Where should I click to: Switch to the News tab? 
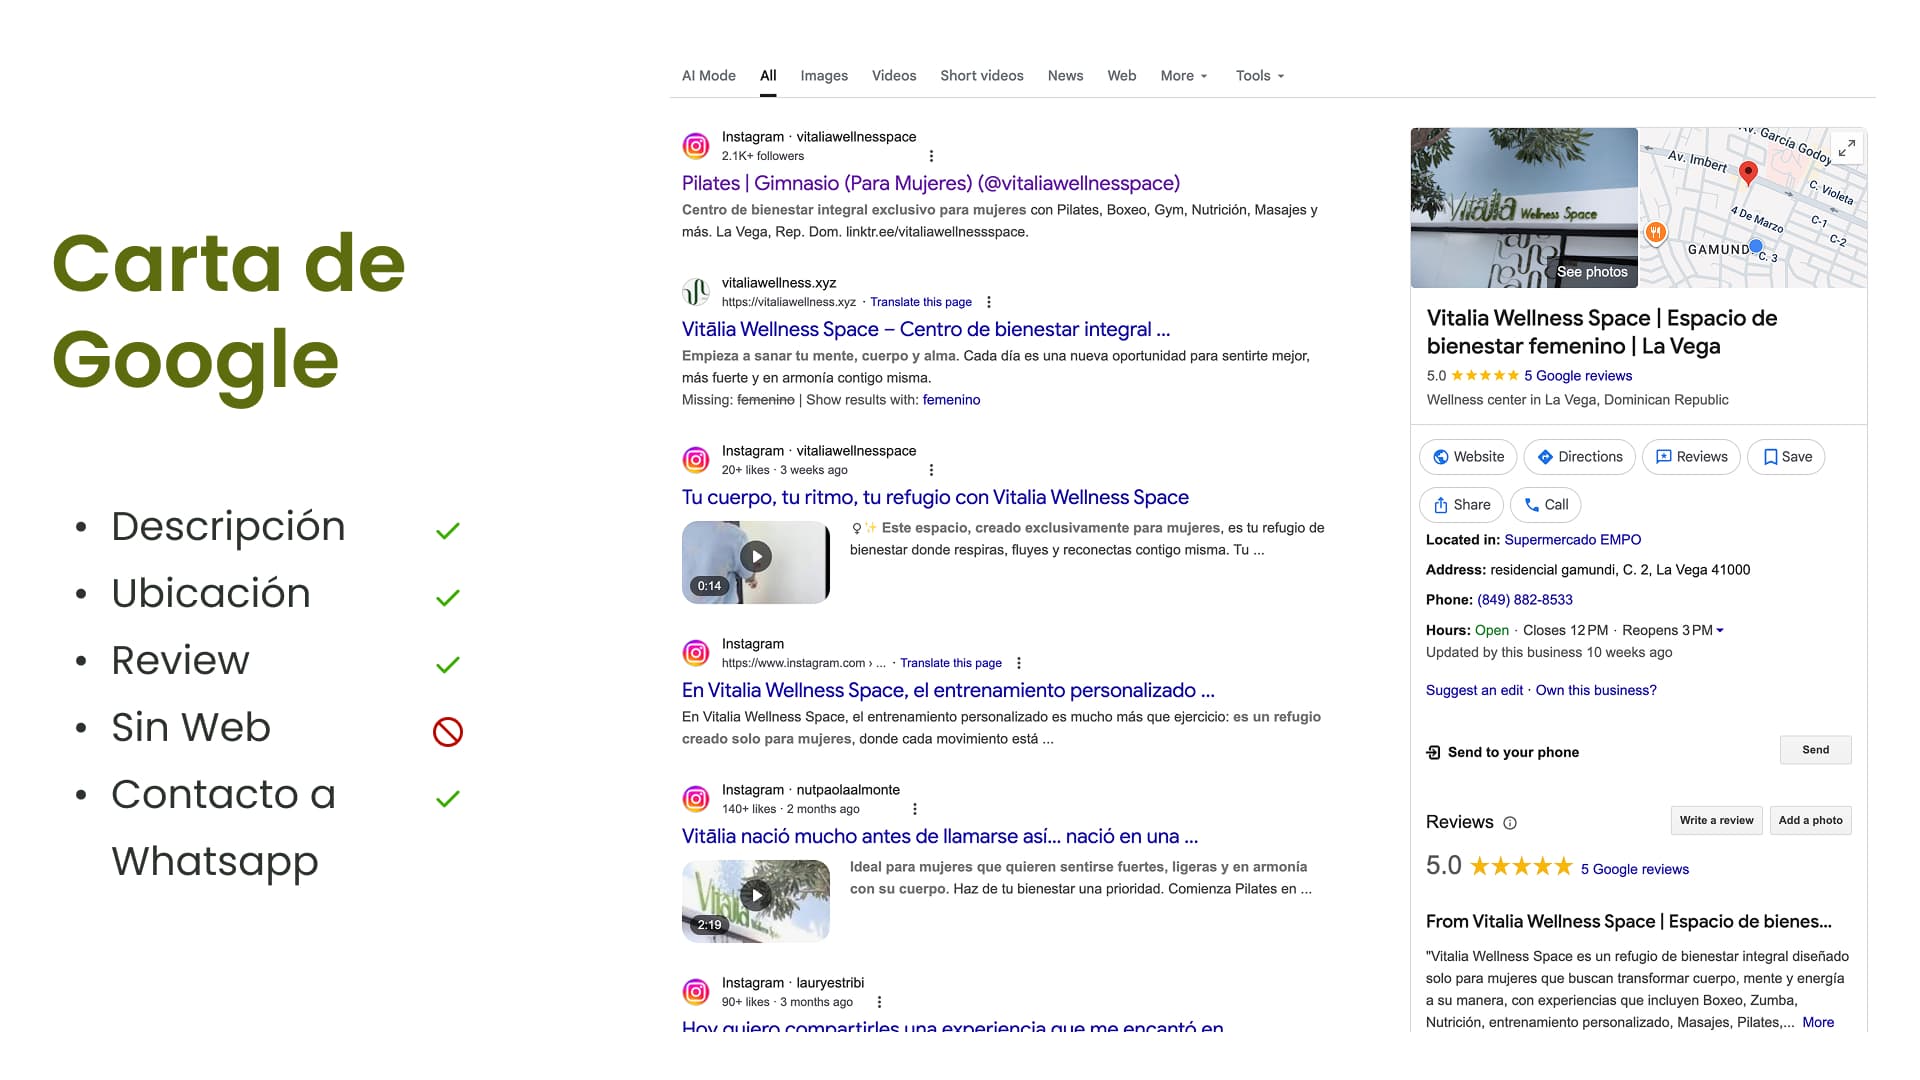pyautogui.click(x=1065, y=76)
